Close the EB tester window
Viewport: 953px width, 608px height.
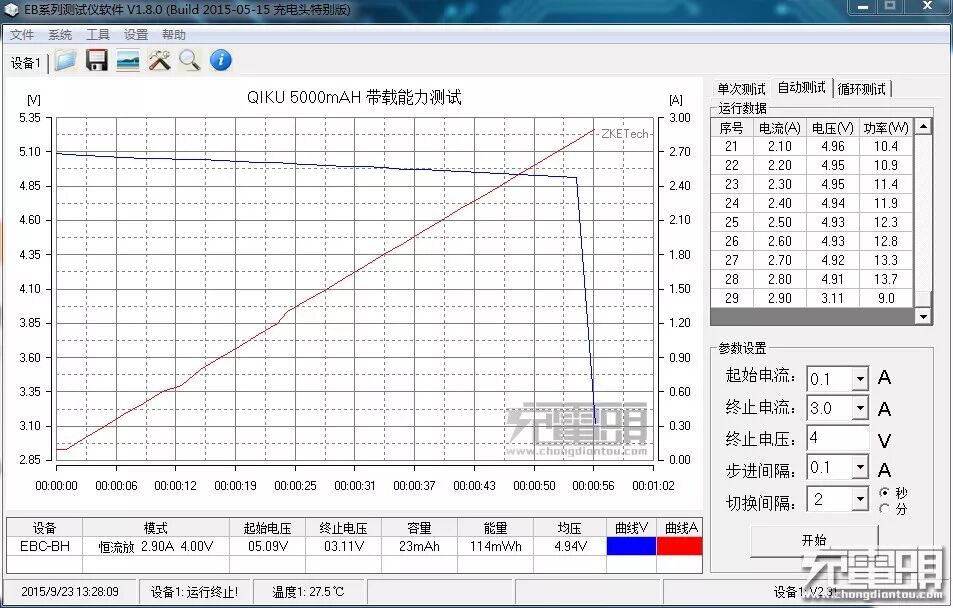(x=927, y=7)
